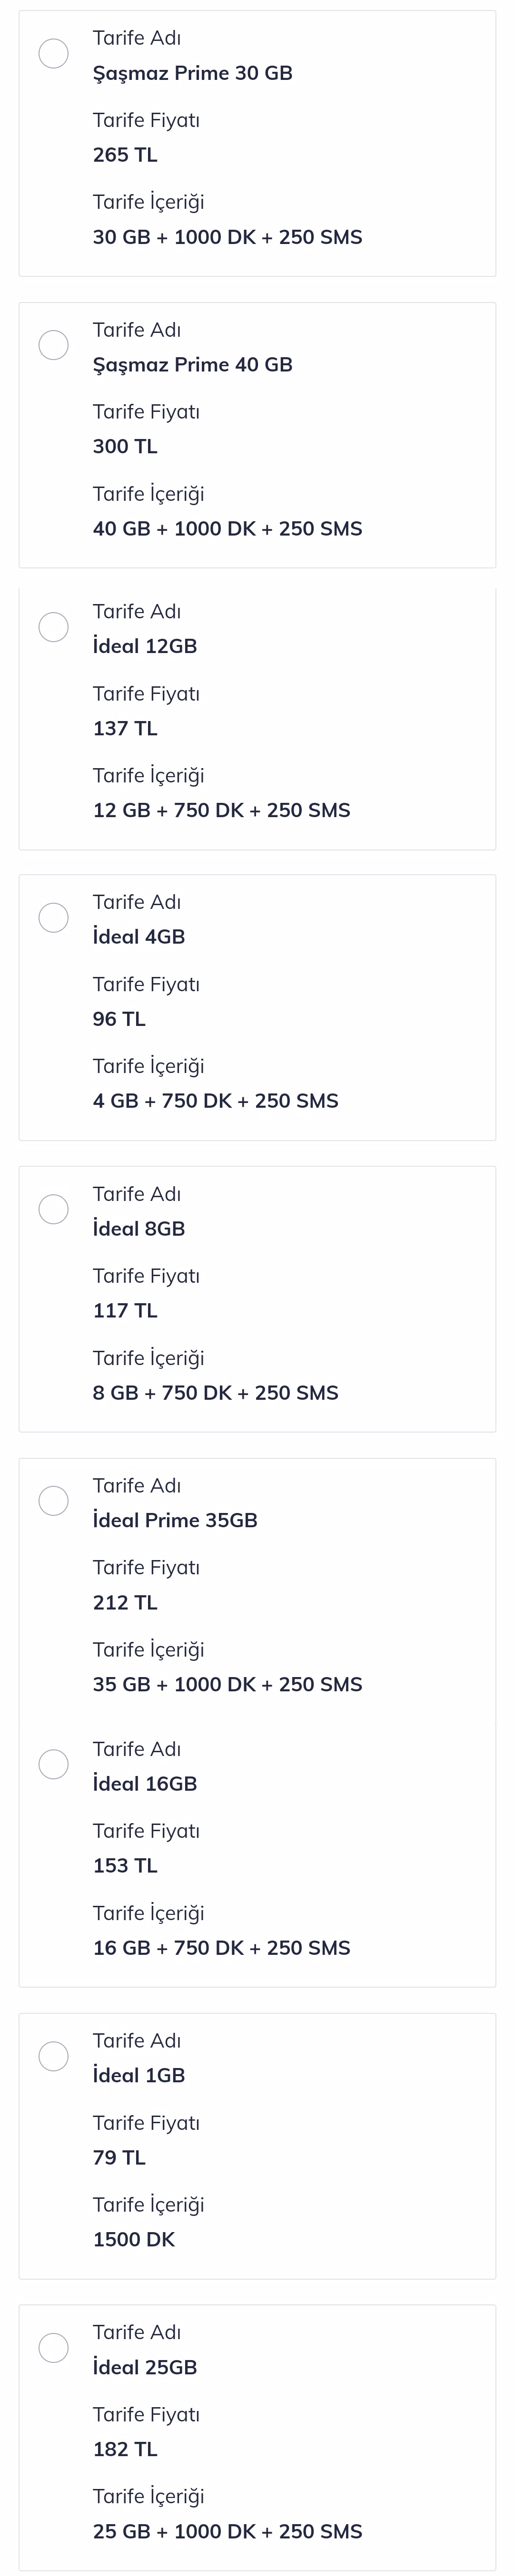This screenshot has height=2576, width=514.
Task: Pick the İdeal 1GB radio option
Action: coord(53,2056)
